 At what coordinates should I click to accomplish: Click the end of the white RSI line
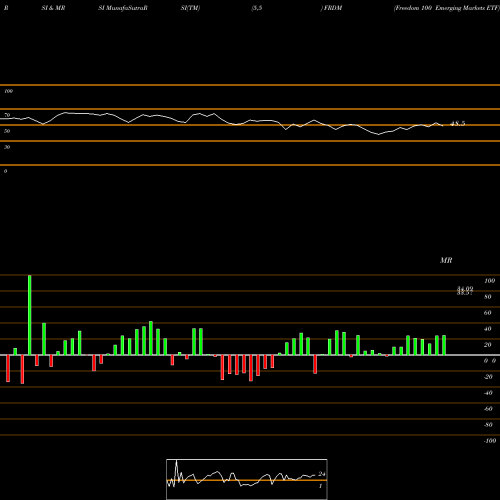coord(443,126)
